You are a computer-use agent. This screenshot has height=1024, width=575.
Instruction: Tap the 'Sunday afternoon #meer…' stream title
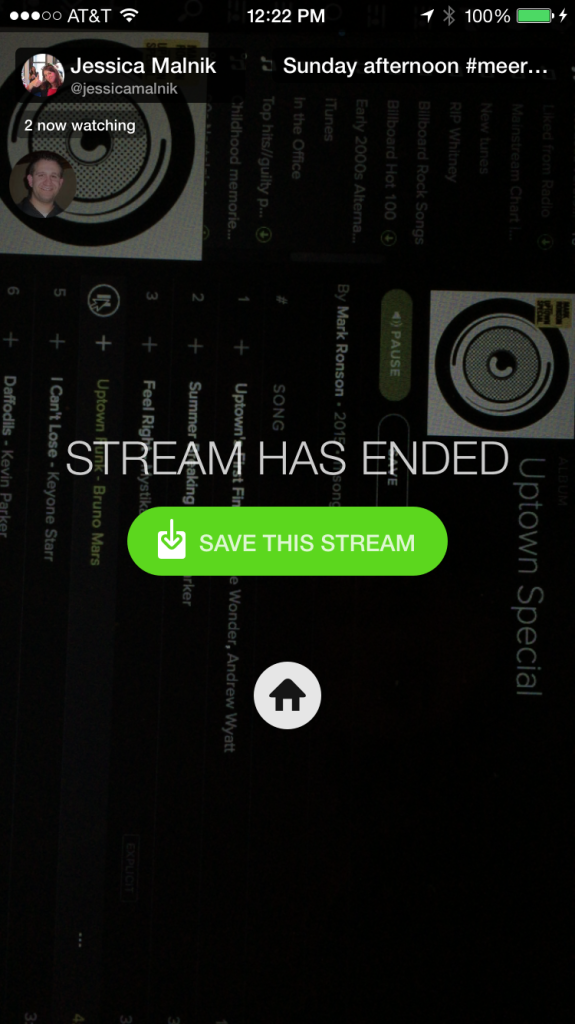[x=415, y=66]
